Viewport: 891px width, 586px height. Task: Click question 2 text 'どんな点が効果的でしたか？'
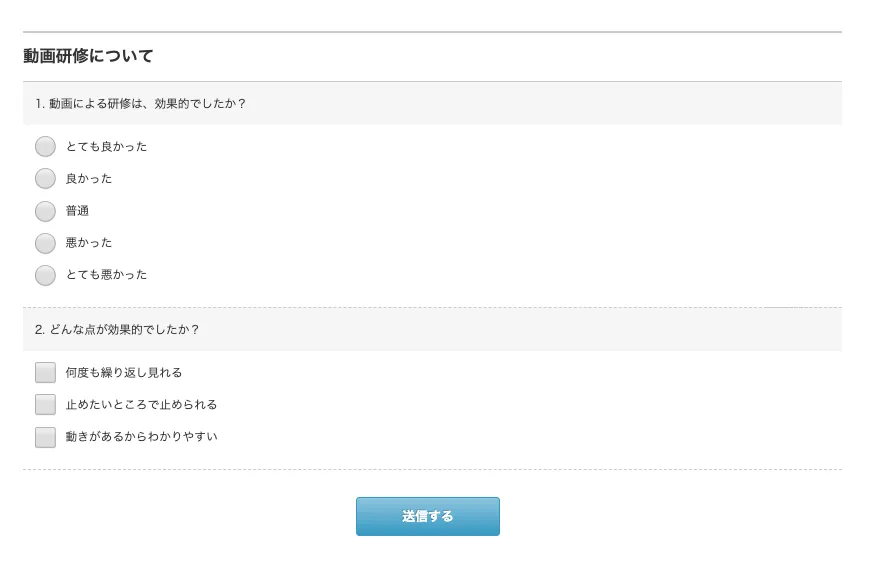pyautogui.click(x=117, y=329)
